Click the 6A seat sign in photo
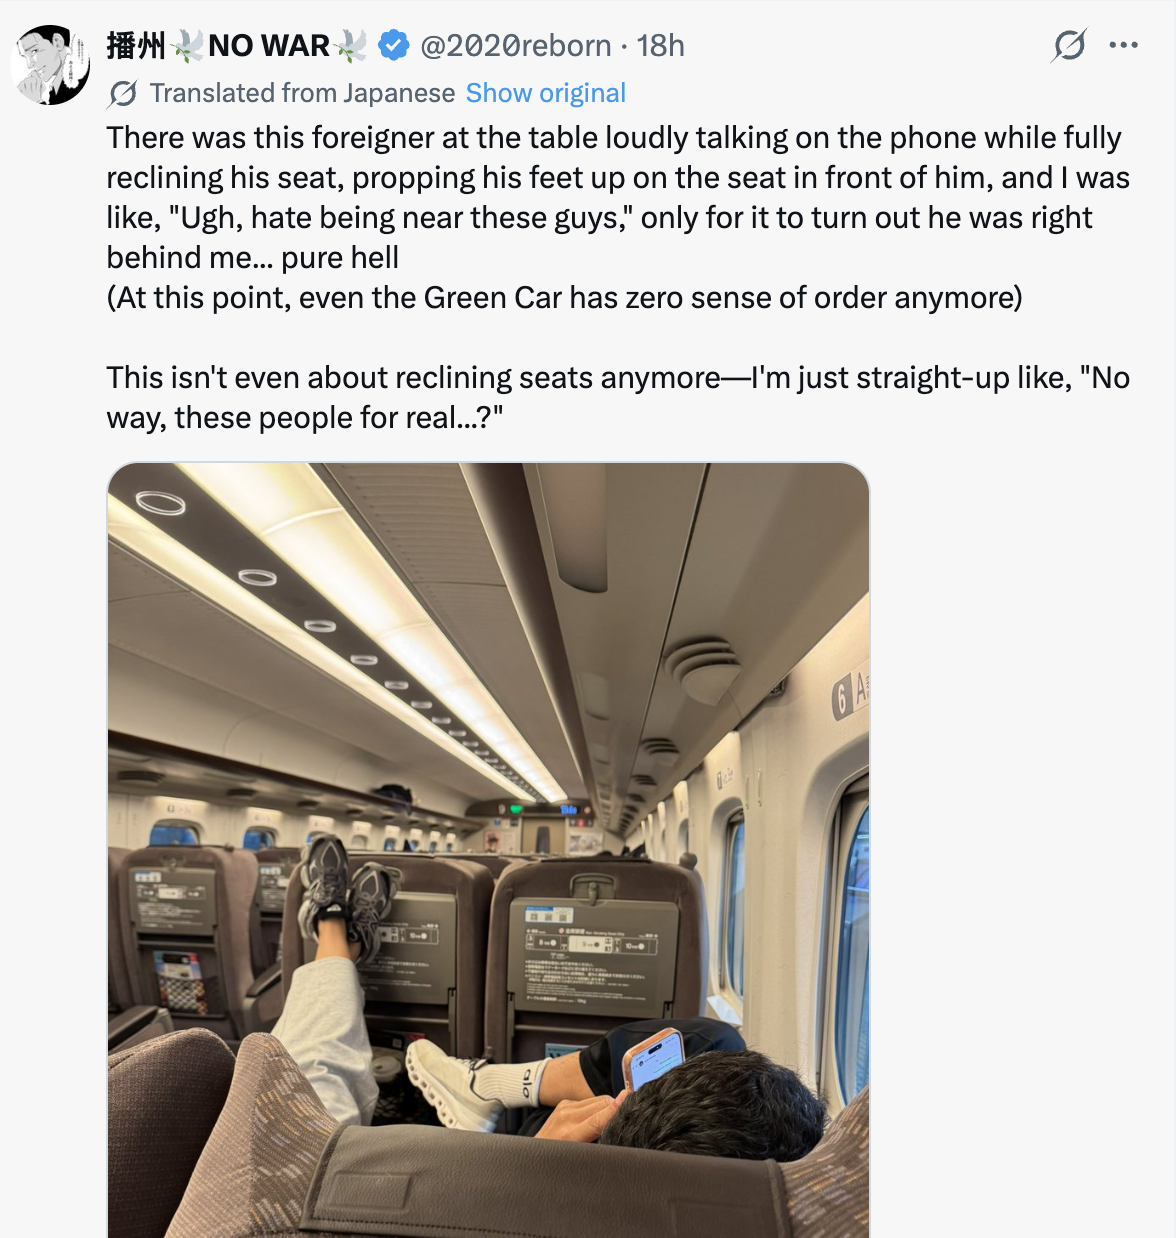 click(x=851, y=693)
